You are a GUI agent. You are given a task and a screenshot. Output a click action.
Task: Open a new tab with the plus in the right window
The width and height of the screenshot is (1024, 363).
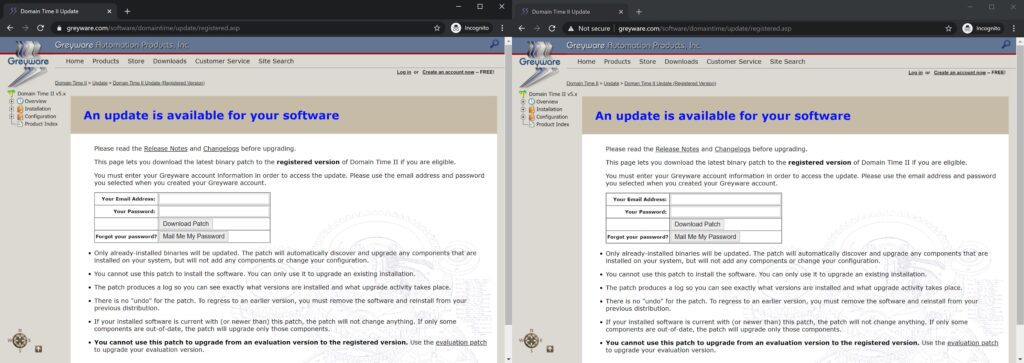(x=639, y=12)
